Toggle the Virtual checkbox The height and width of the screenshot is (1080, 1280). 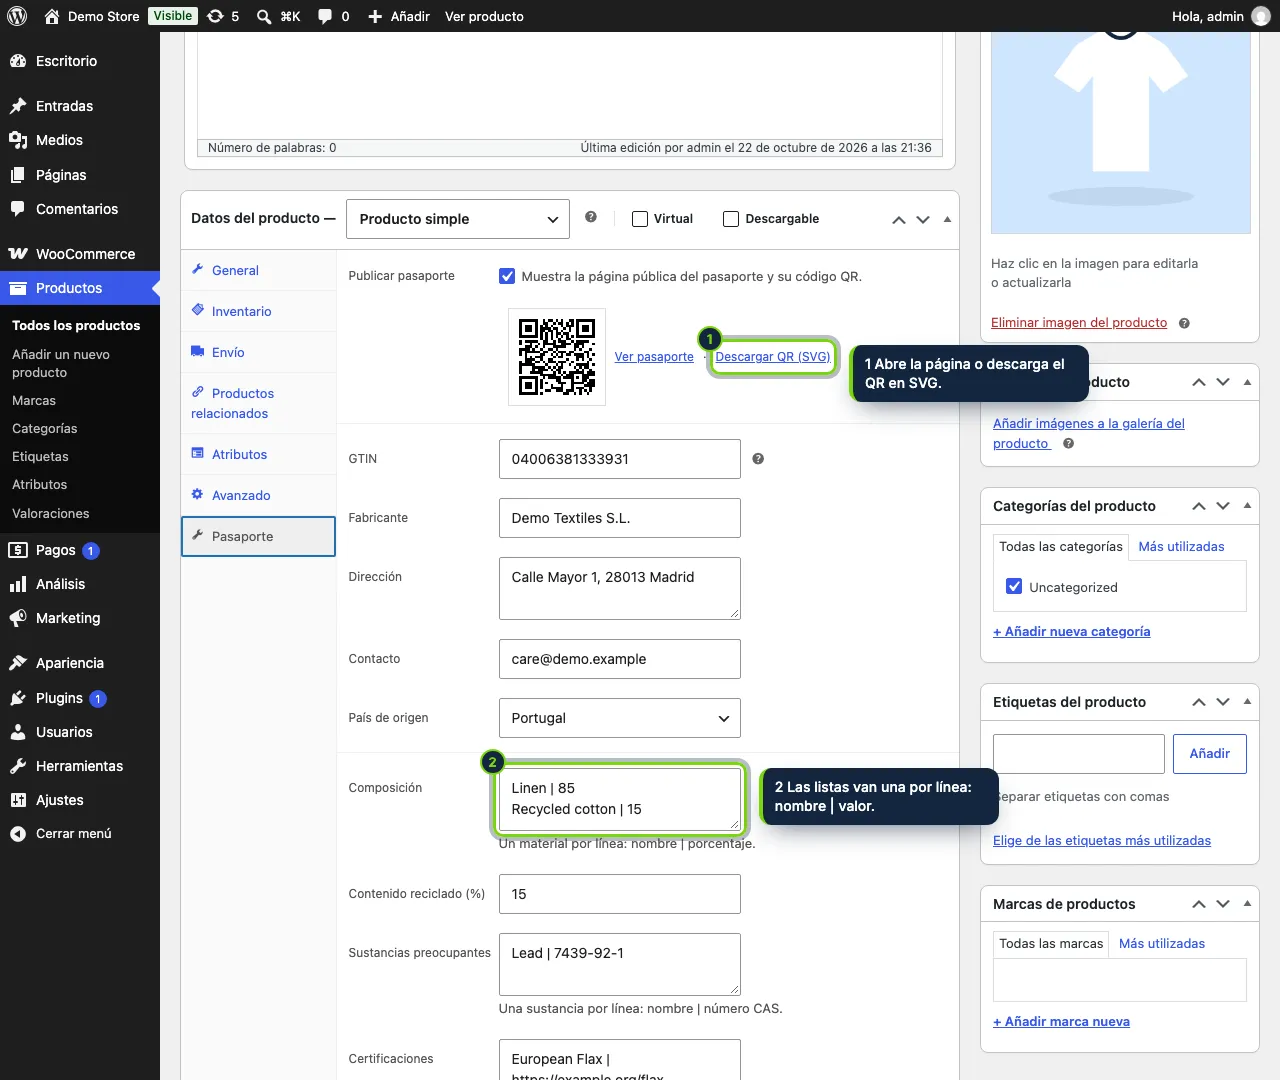(640, 219)
